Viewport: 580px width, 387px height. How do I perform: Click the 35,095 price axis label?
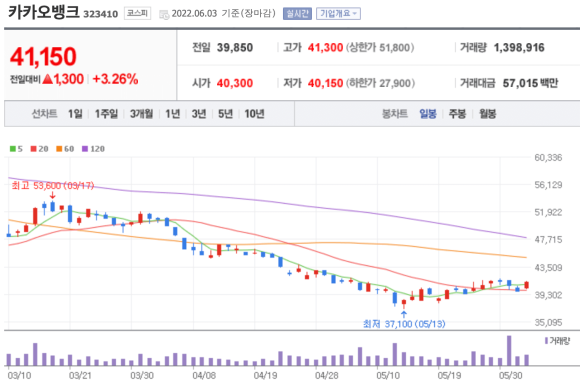[x=548, y=322]
